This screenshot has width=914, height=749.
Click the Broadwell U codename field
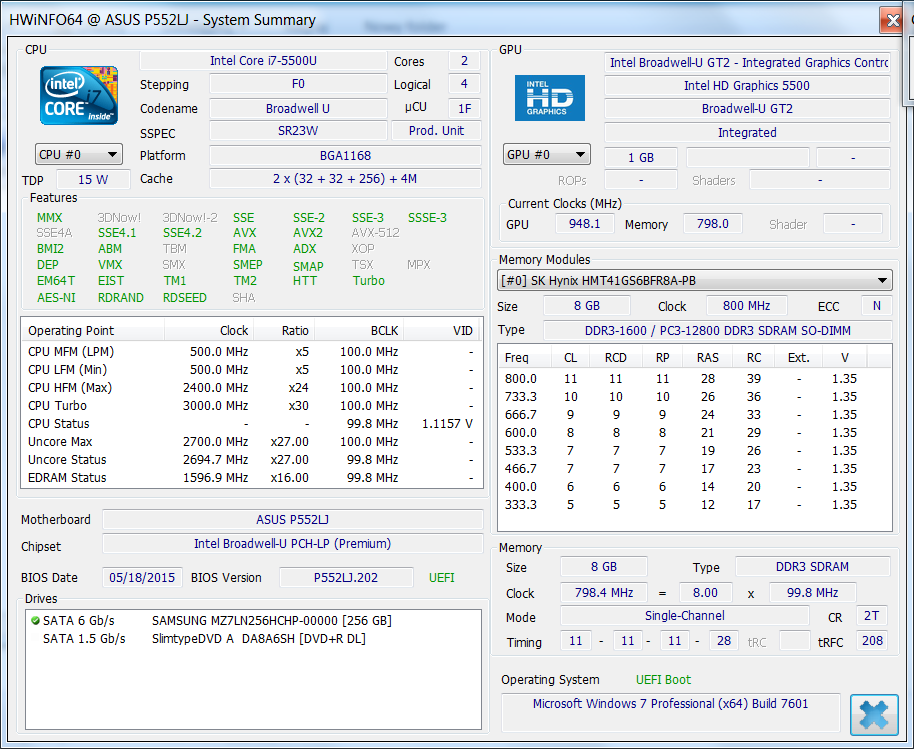tap(298, 108)
